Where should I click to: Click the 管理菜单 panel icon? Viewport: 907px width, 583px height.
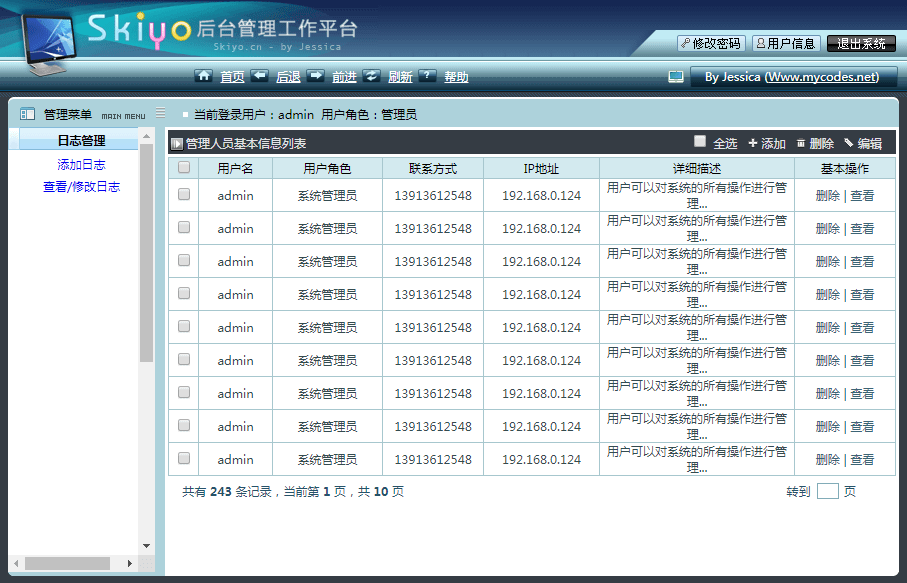pyautogui.click(x=27, y=115)
